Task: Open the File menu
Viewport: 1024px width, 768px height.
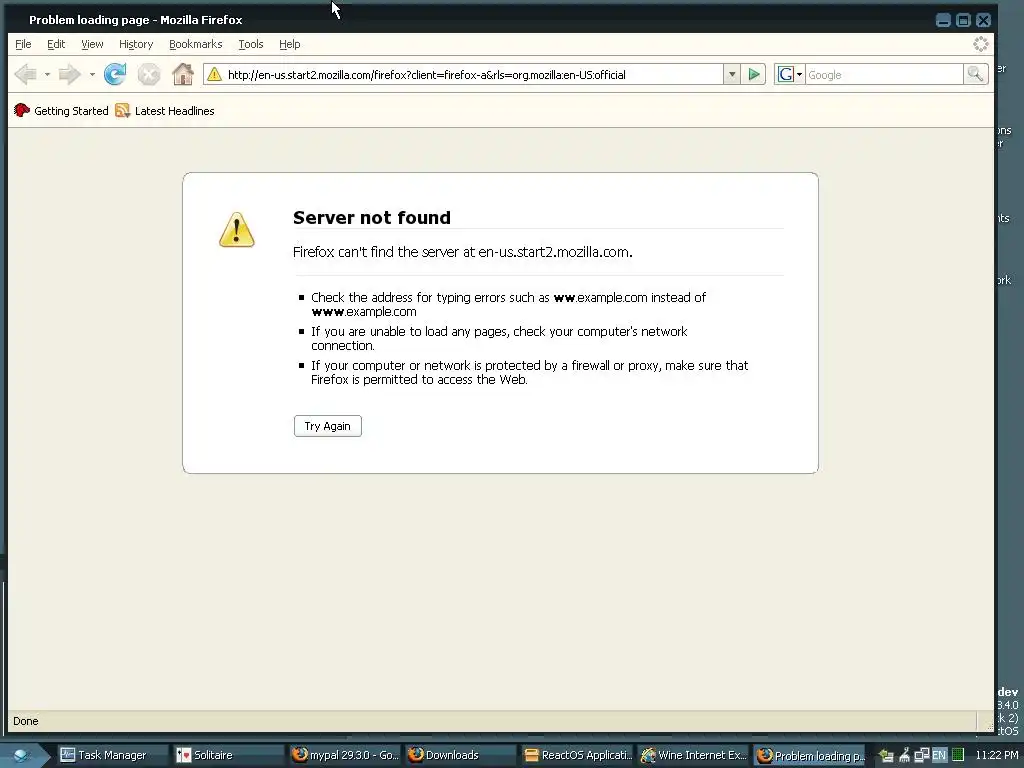Action: coord(23,44)
